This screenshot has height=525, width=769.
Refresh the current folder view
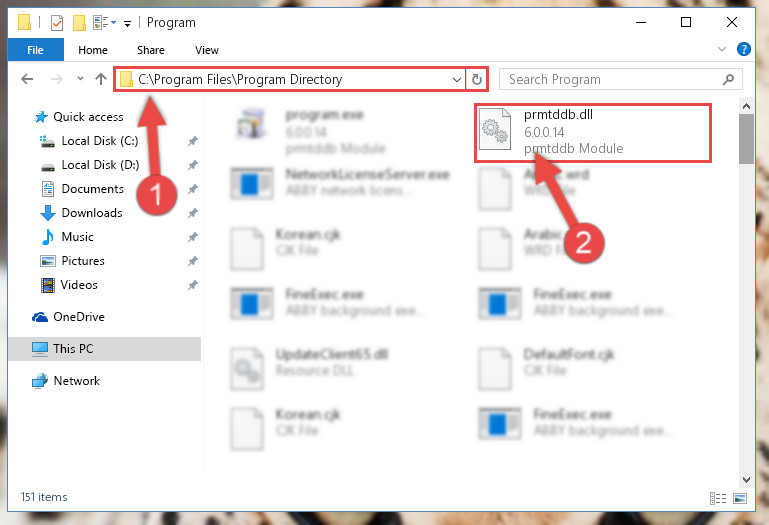477,79
